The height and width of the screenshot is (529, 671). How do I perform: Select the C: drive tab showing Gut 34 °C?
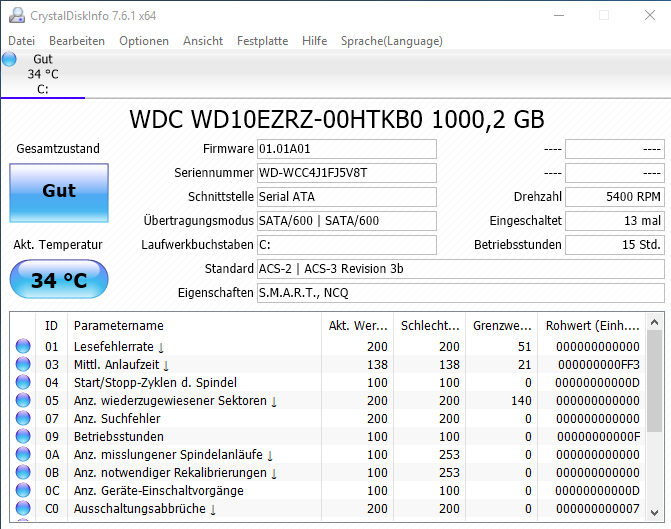pos(43,74)
